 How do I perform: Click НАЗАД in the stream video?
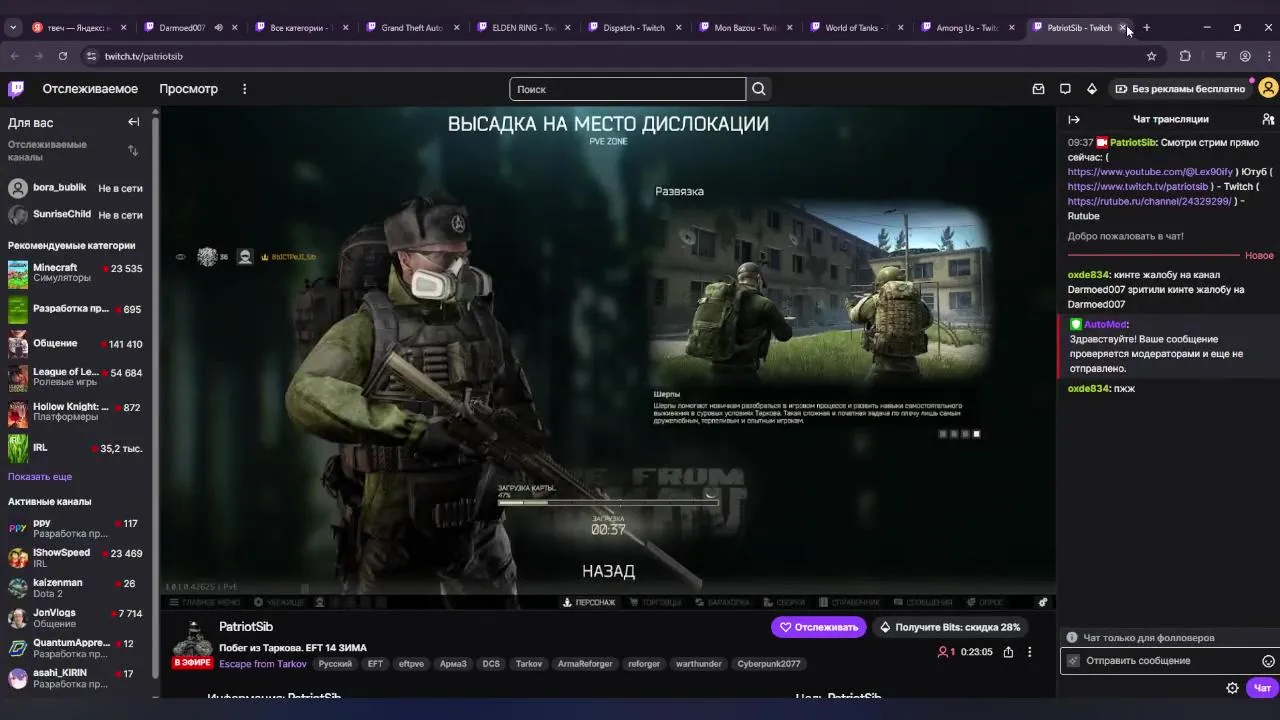tap(608, 571)
